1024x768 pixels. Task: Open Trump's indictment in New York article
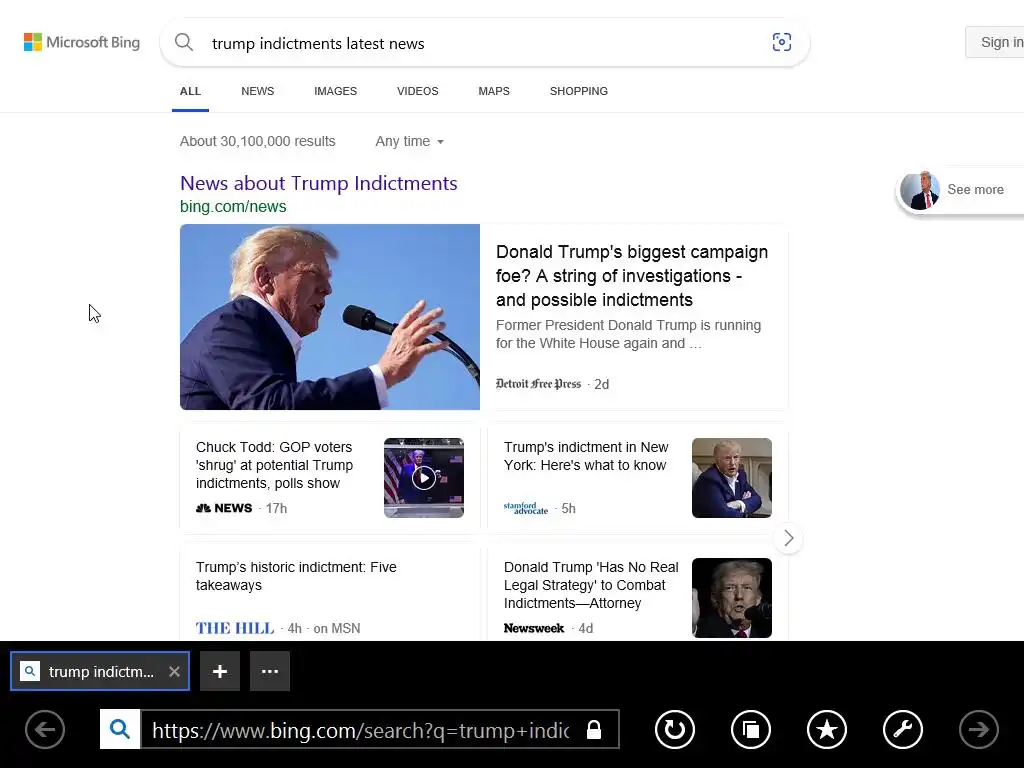[x=586, y=456]
